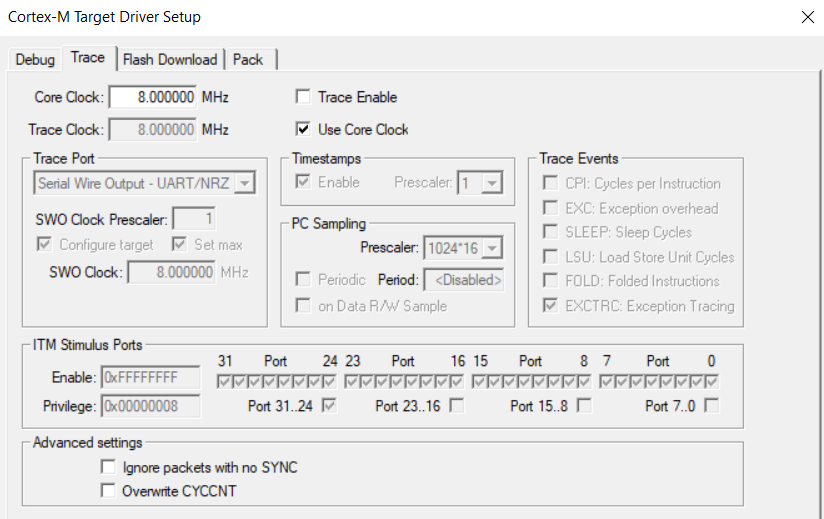This screenshot has height=519, width=824.
Task: Check the Port 7..0 privilege box
Action: 713,405
